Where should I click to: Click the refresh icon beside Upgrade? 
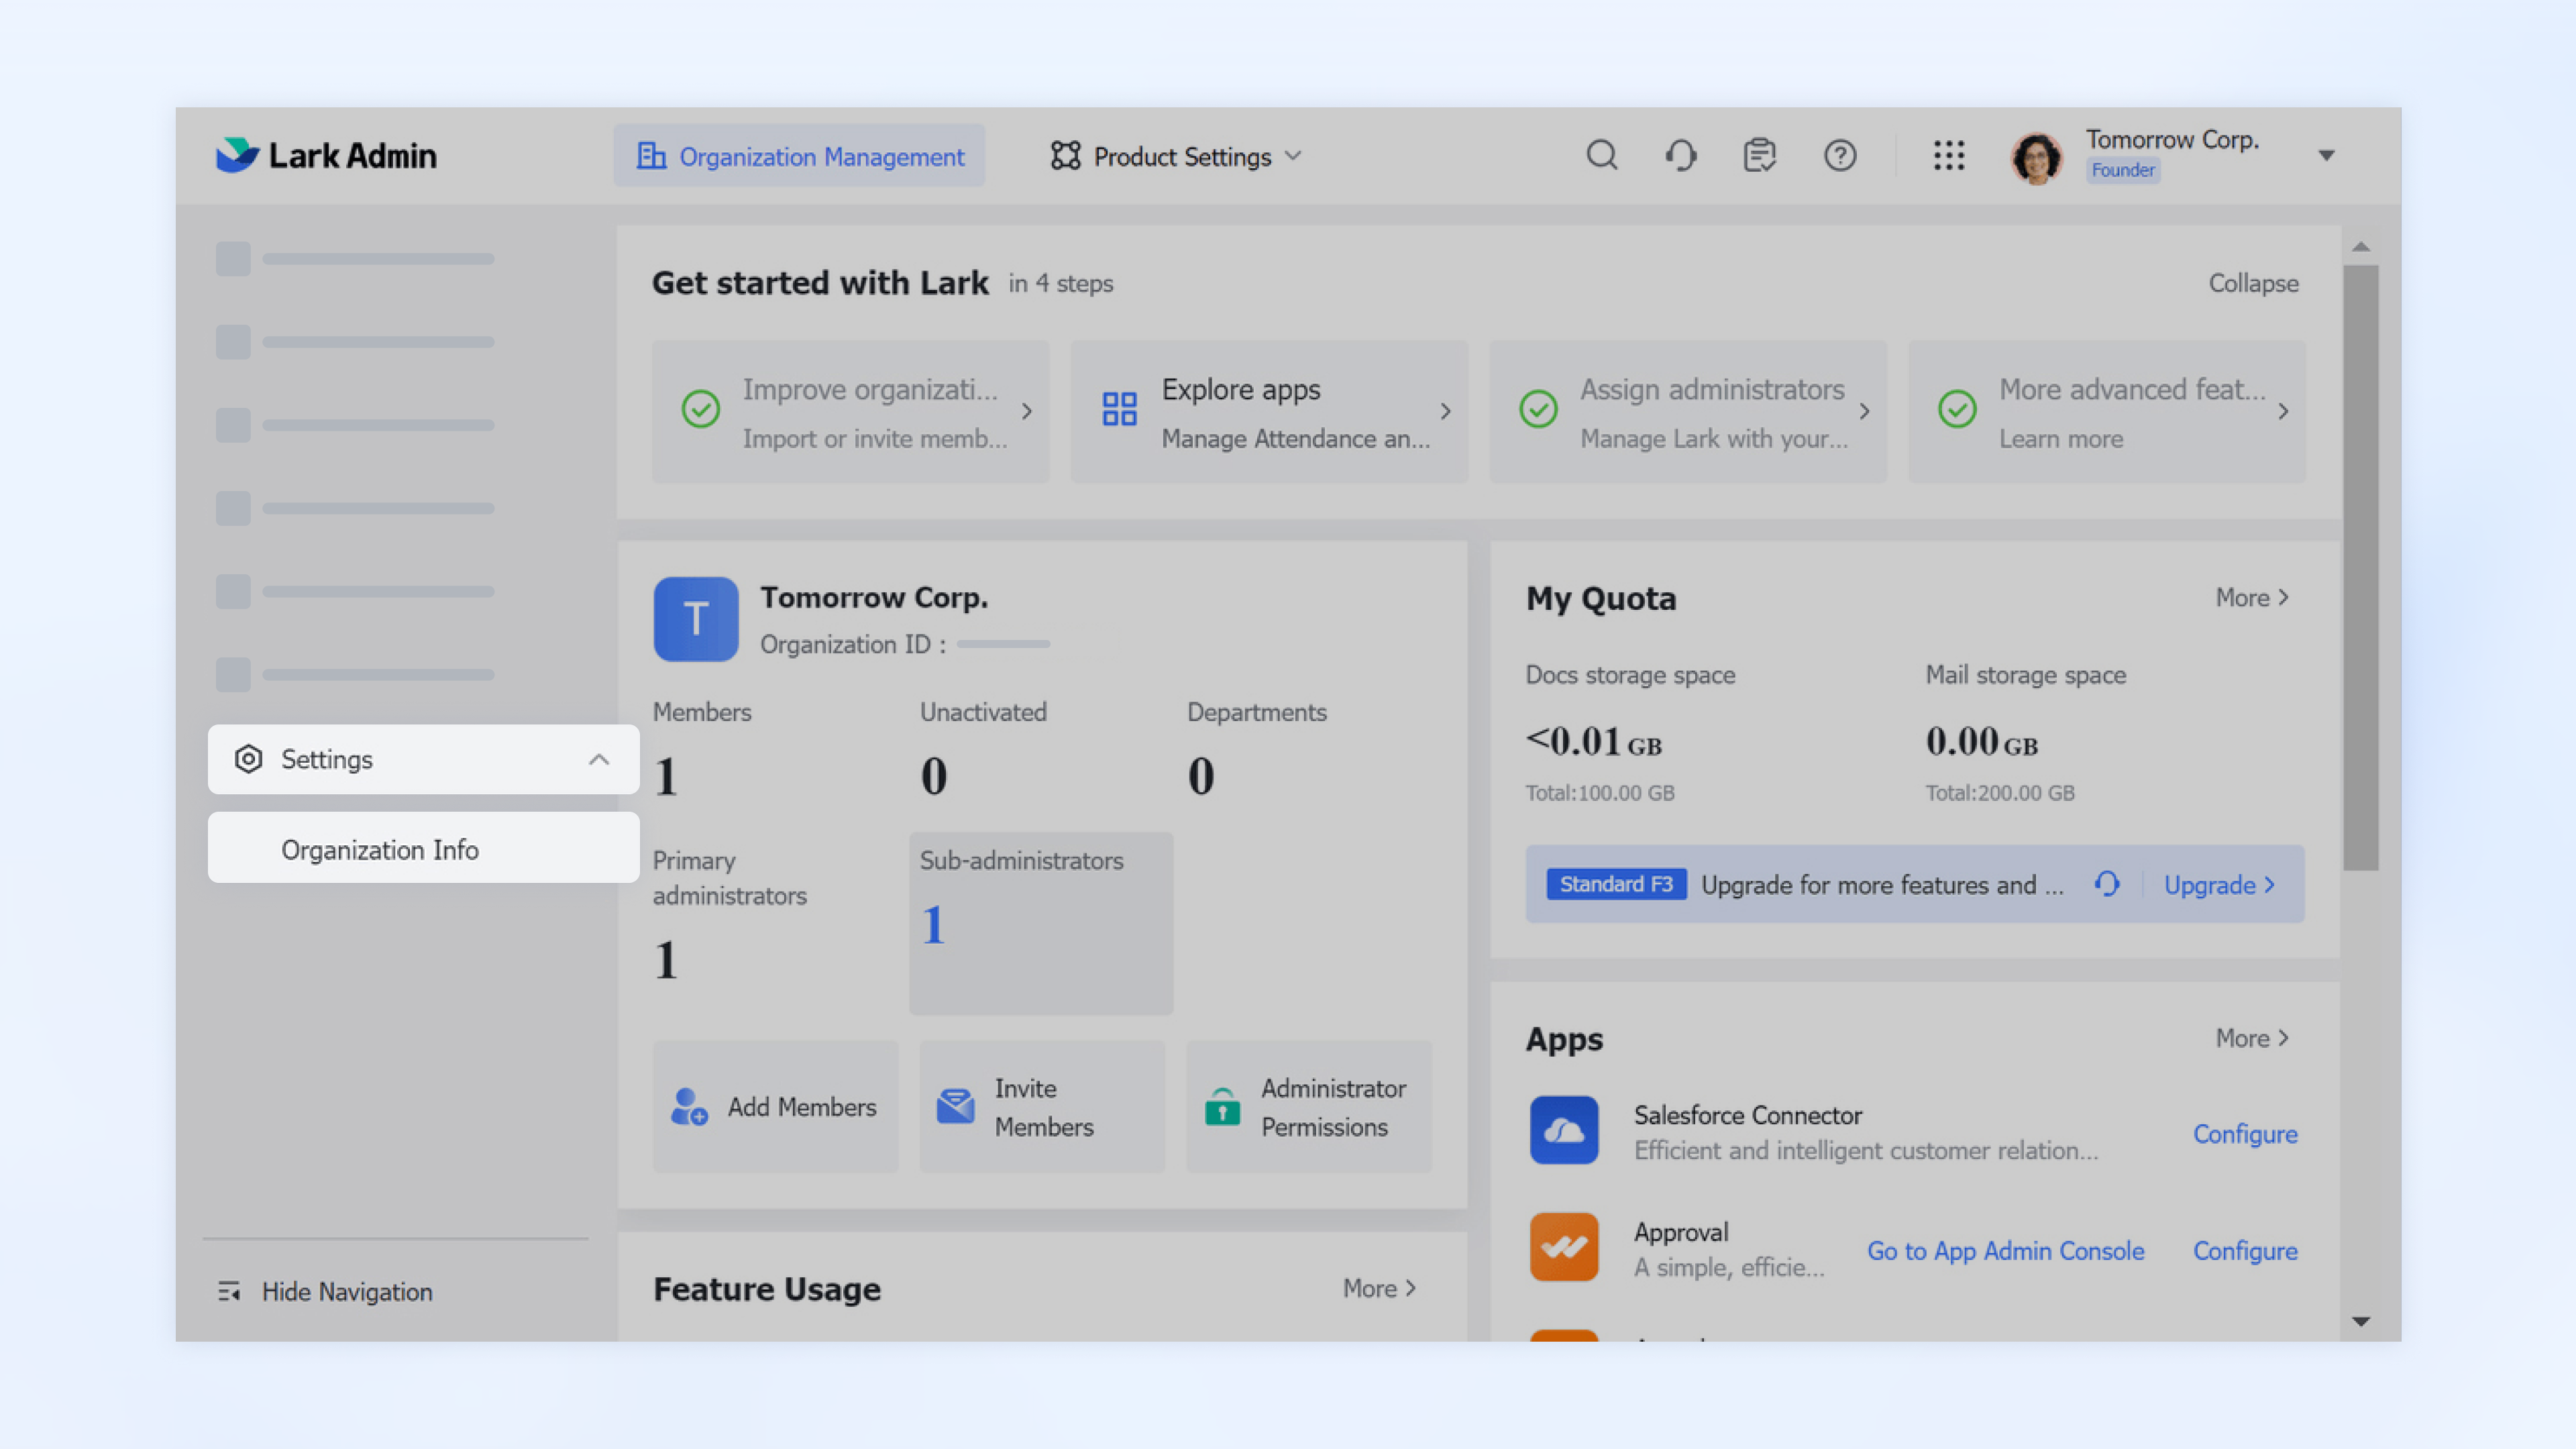tap(2107, 884)
